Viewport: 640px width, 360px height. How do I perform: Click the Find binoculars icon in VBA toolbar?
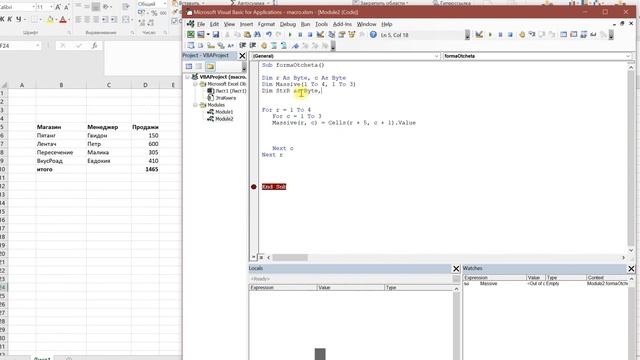(258, 35)
